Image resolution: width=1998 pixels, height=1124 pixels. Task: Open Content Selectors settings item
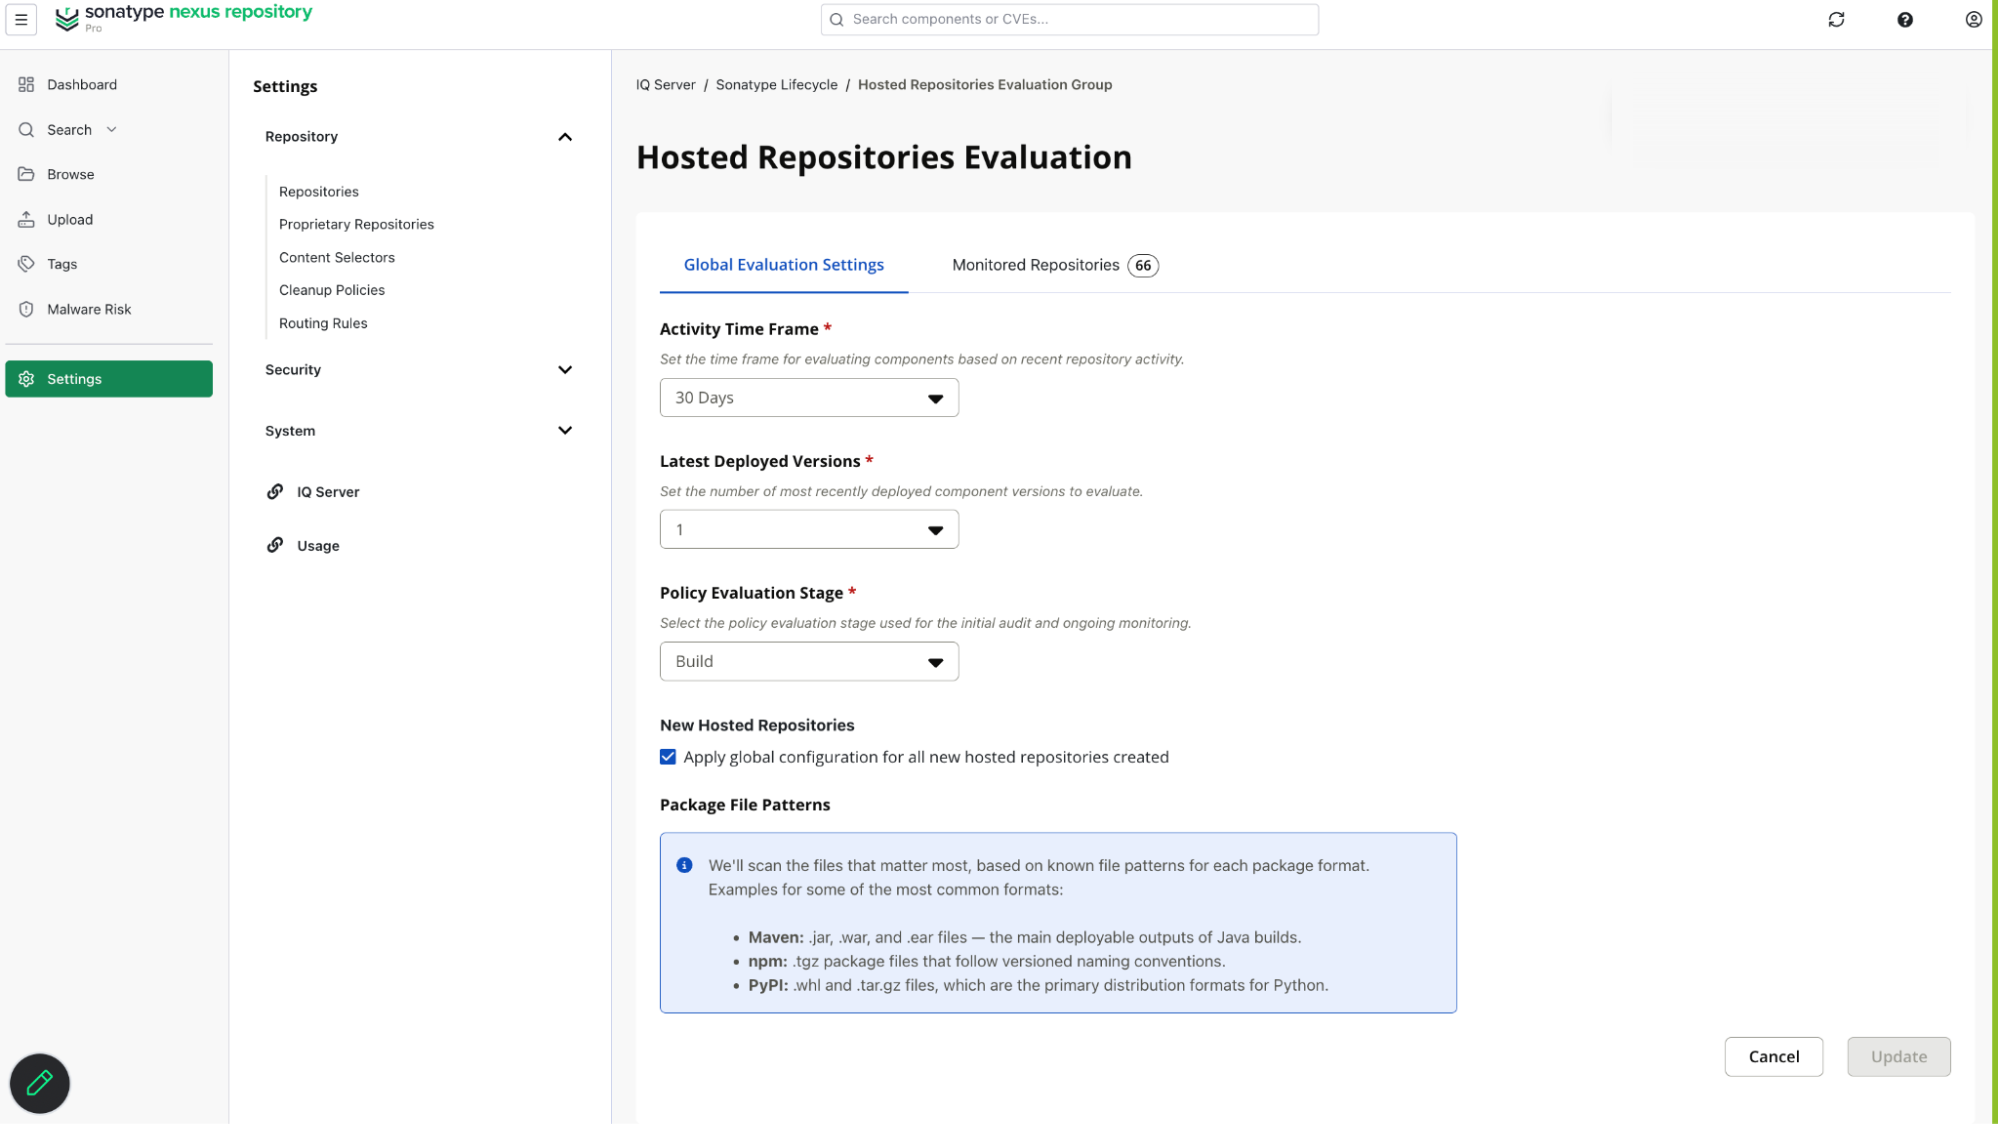tap(337, 257)
